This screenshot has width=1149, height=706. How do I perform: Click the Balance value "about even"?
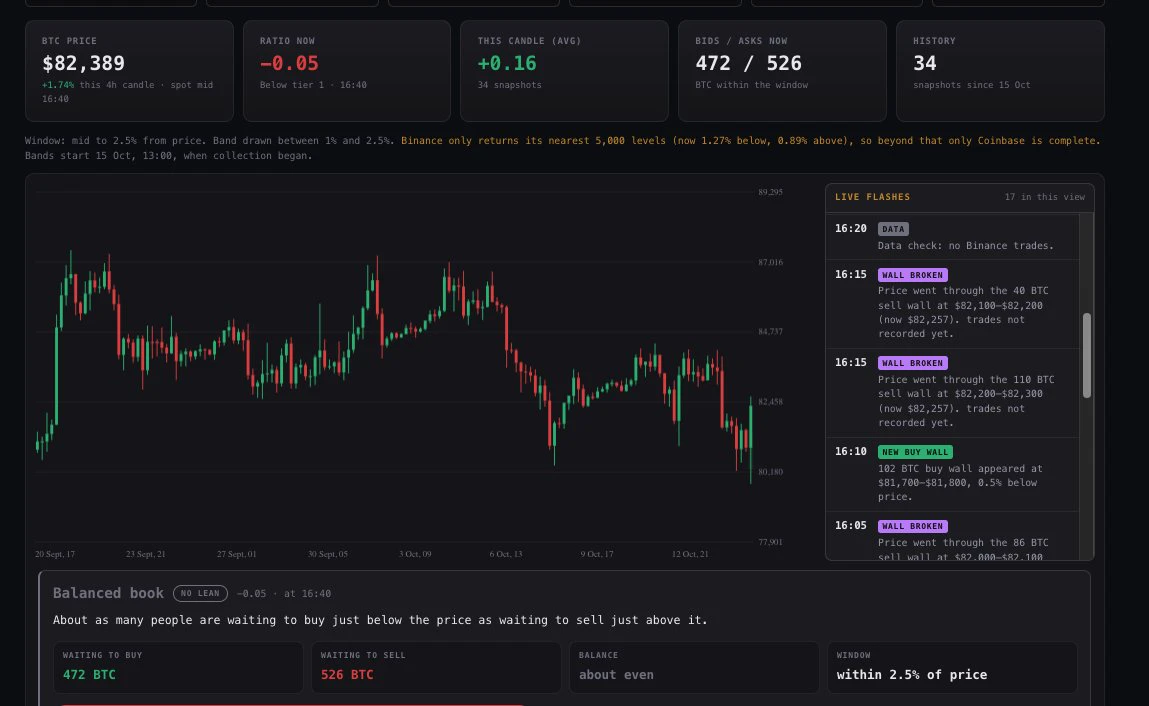[616, 674]
